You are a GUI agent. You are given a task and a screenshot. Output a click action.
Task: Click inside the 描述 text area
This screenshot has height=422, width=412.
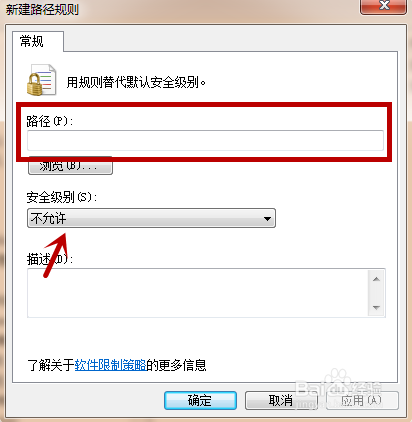point(198,293)
